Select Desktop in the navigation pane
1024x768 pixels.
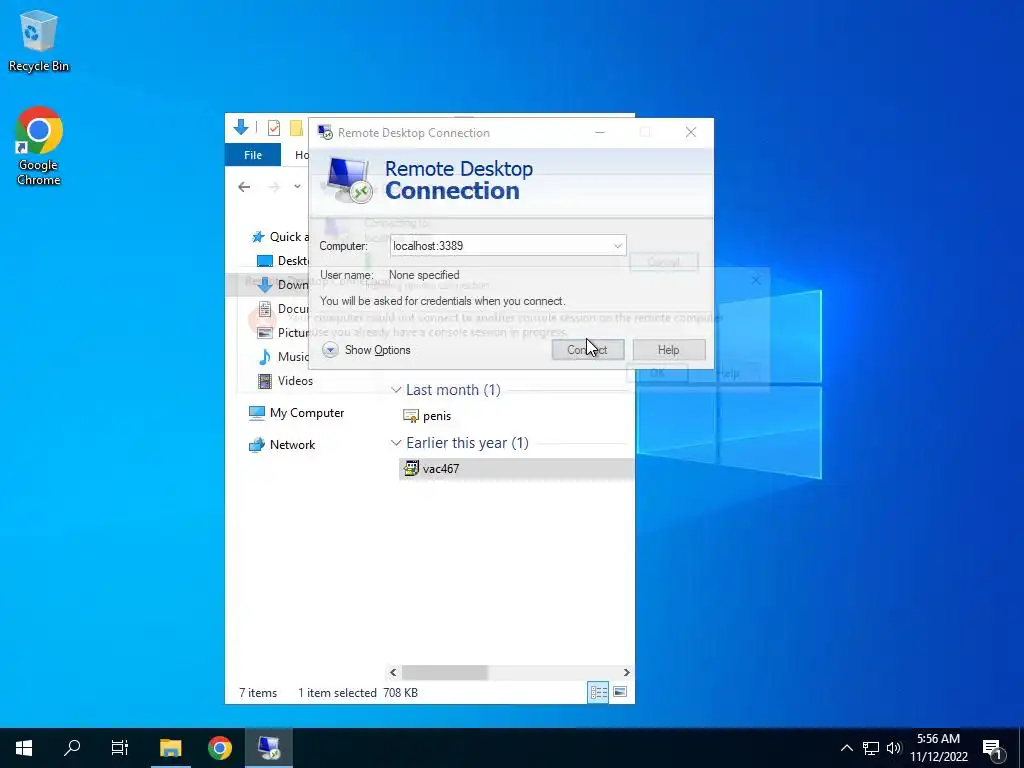[283, 261]
